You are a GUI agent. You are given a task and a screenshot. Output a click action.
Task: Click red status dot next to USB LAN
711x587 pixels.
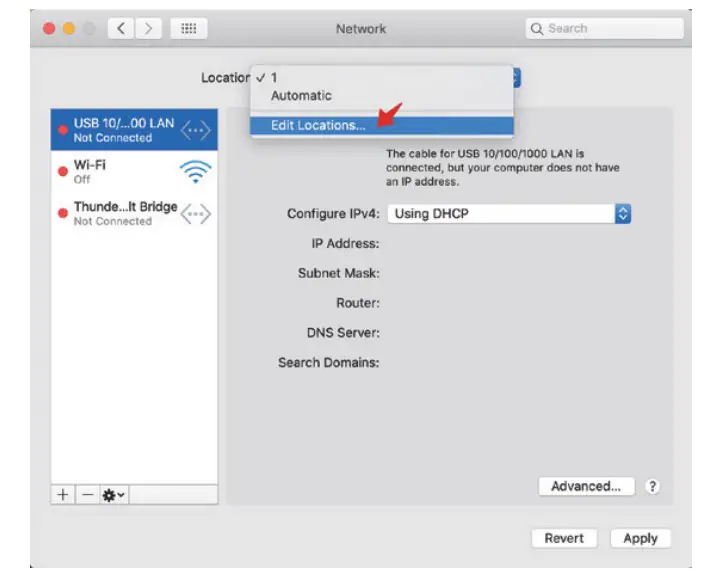pyautogui.click(x=63, y=130)
